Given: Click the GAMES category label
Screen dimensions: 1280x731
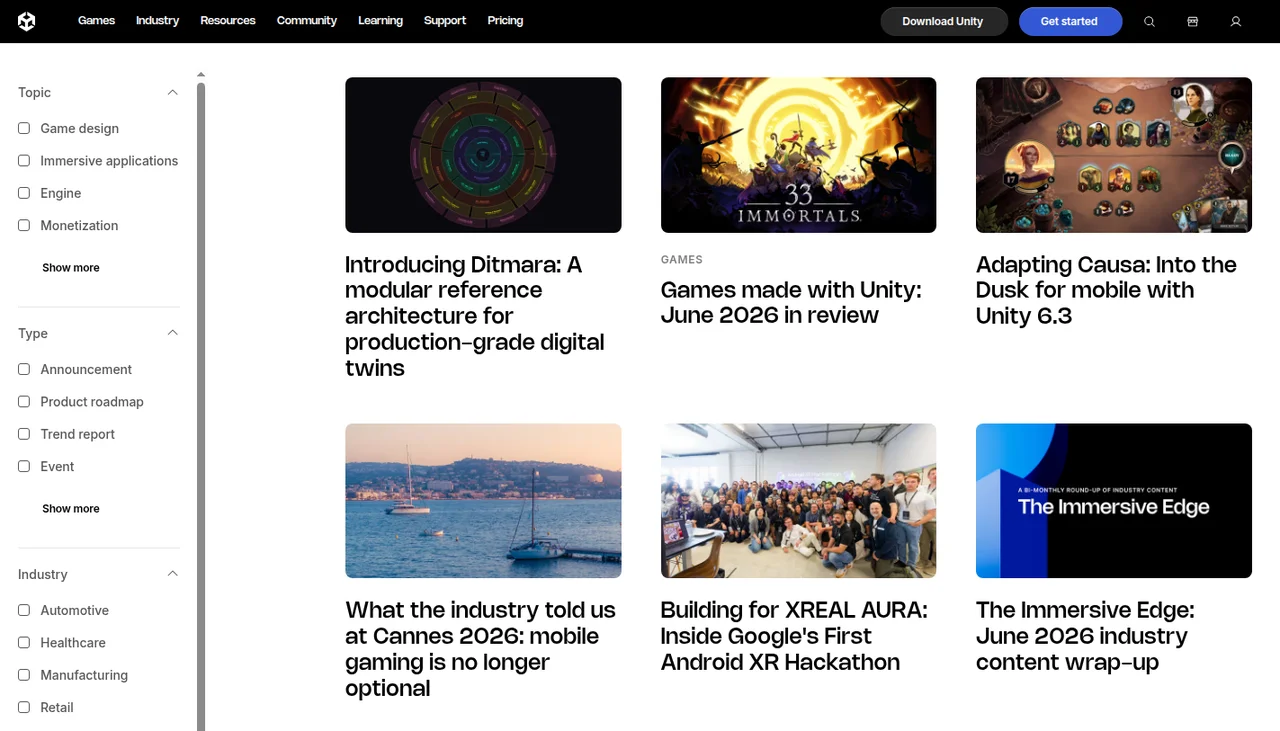Looking at the screenshot, I should coord(682,260).
